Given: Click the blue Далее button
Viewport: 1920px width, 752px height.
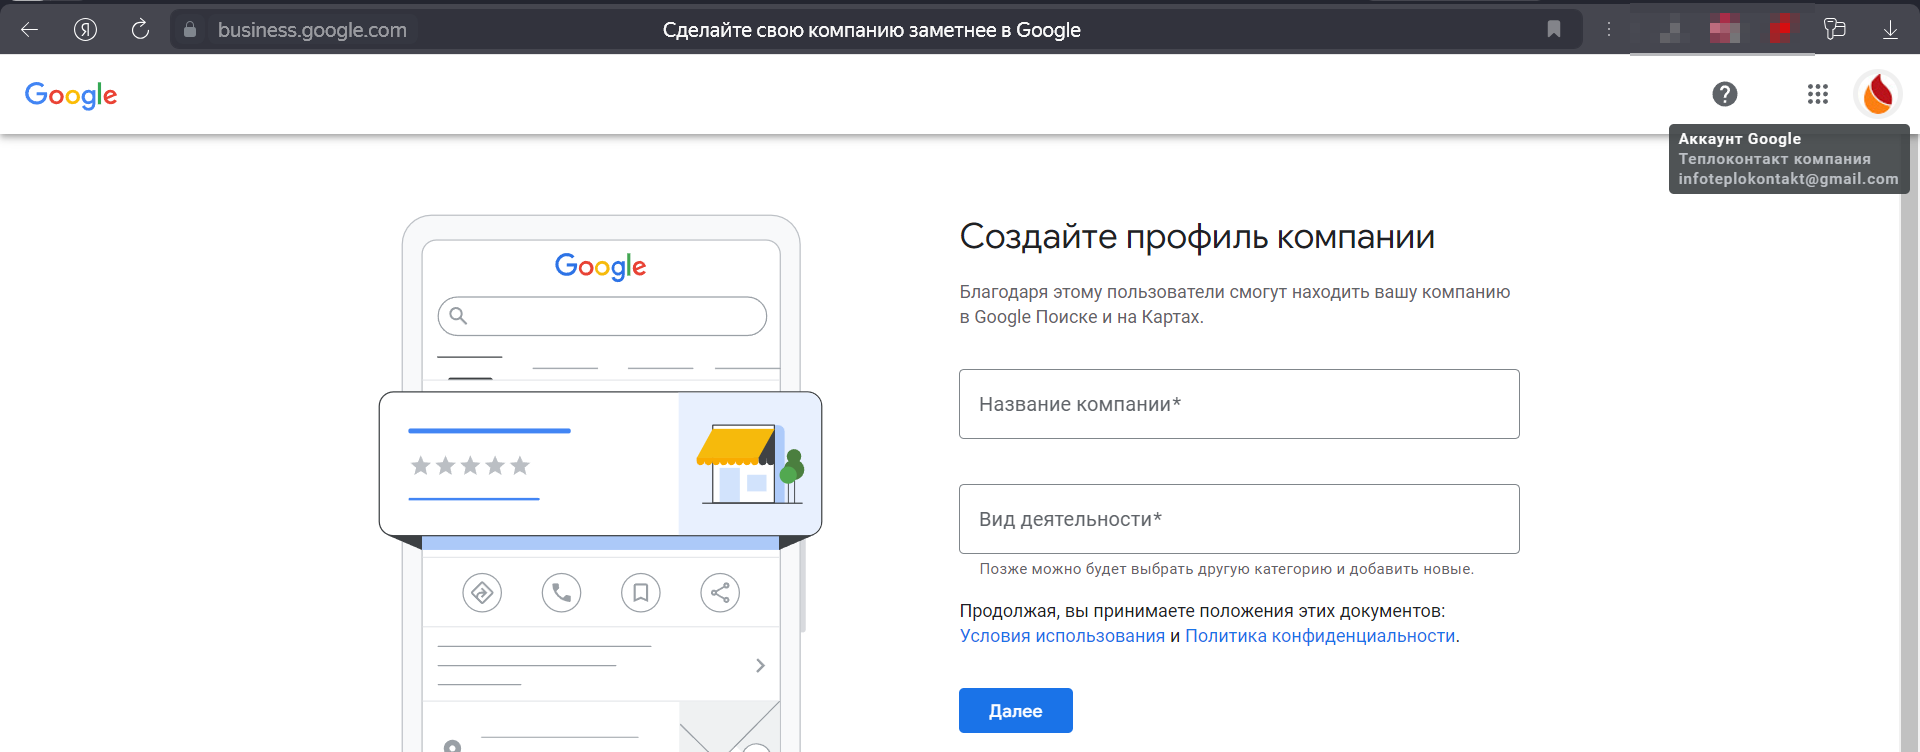Looking at the screenshot, I should (1016, 710).
